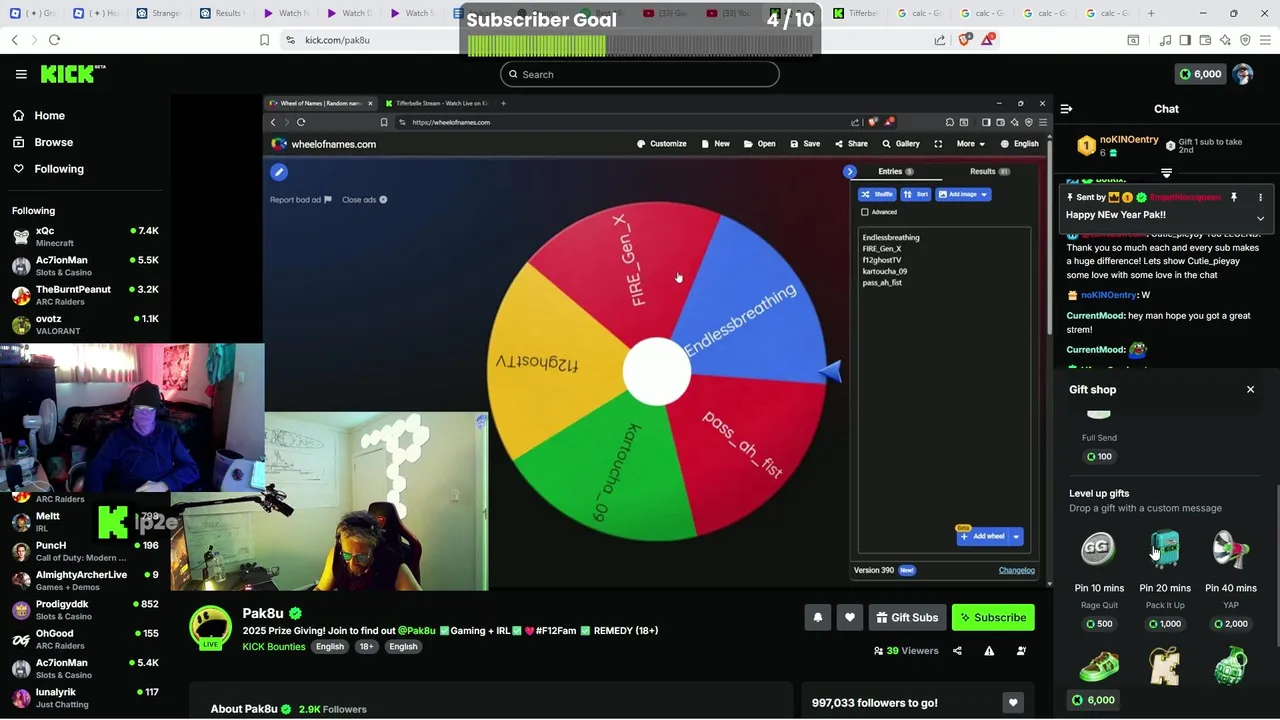Click Pak8u channel avatar

(x=211, y=627)
